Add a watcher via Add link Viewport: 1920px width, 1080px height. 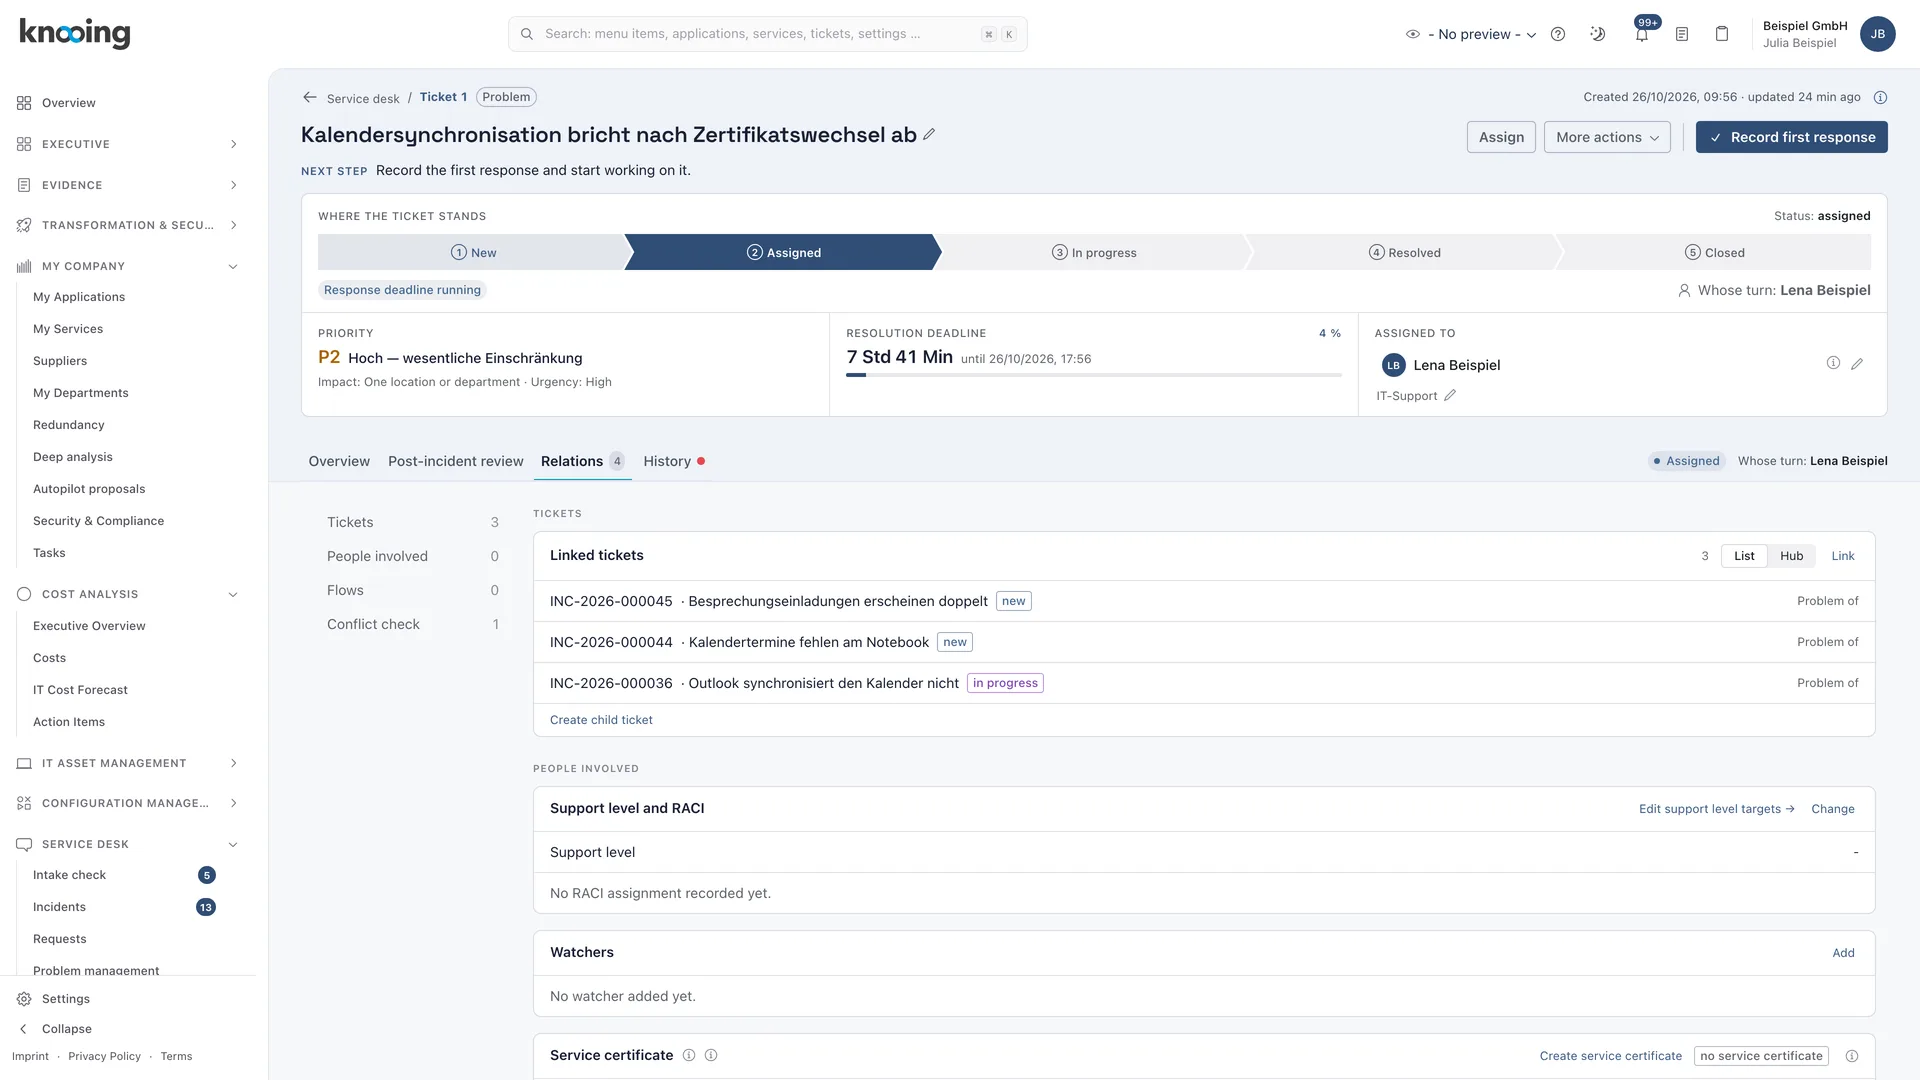1843,953
